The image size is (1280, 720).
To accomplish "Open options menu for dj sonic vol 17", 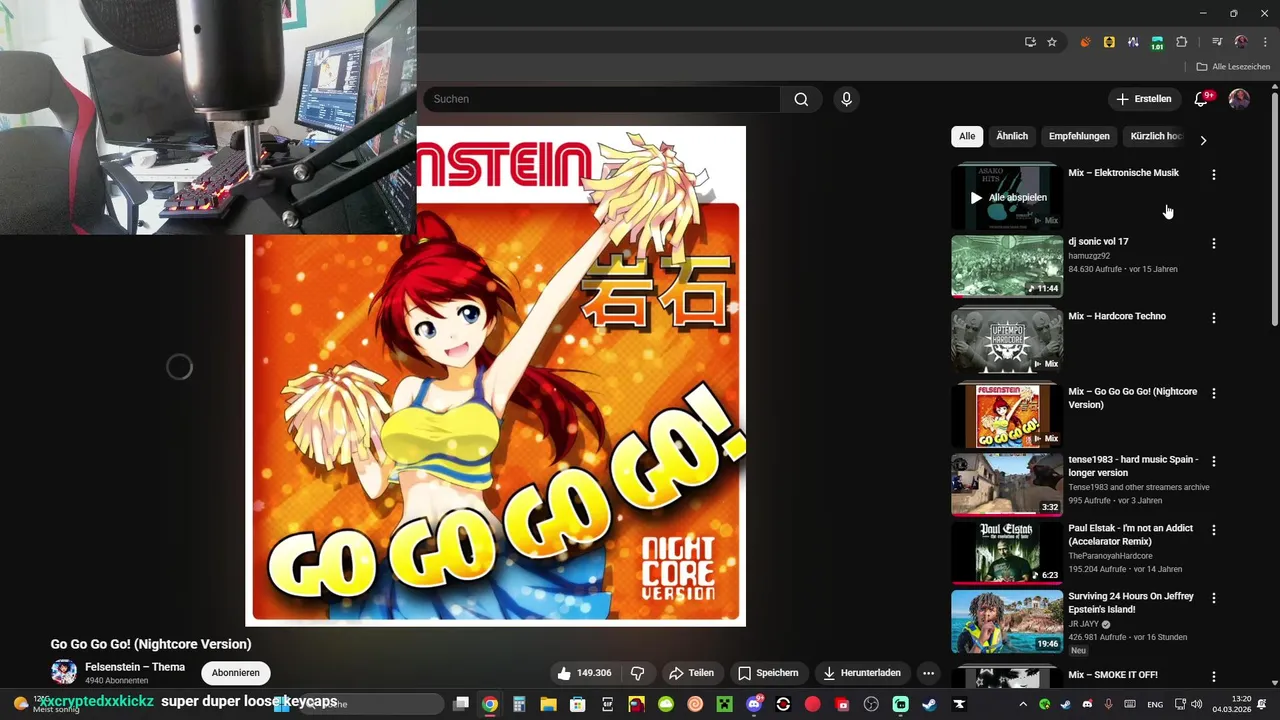I will [1214, 243].
